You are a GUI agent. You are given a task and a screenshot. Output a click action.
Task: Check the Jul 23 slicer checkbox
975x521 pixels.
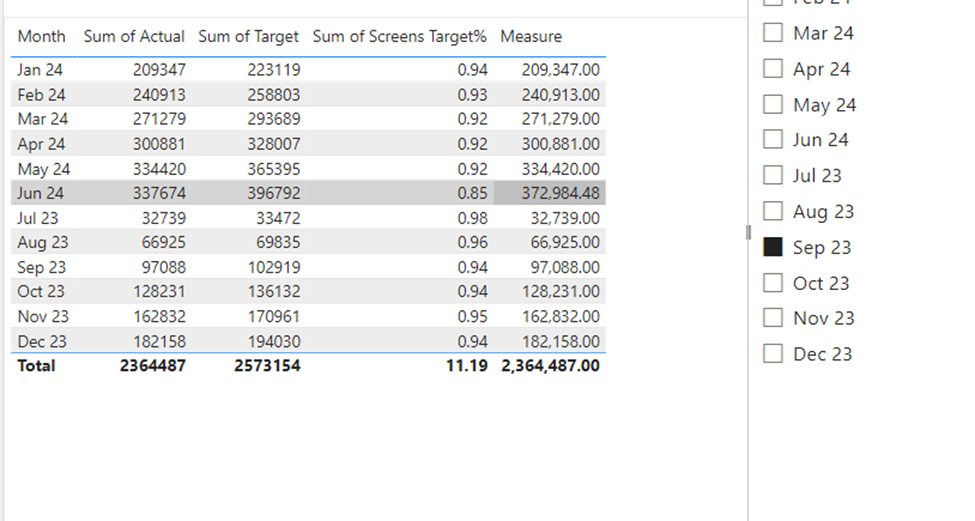point(772,175)
